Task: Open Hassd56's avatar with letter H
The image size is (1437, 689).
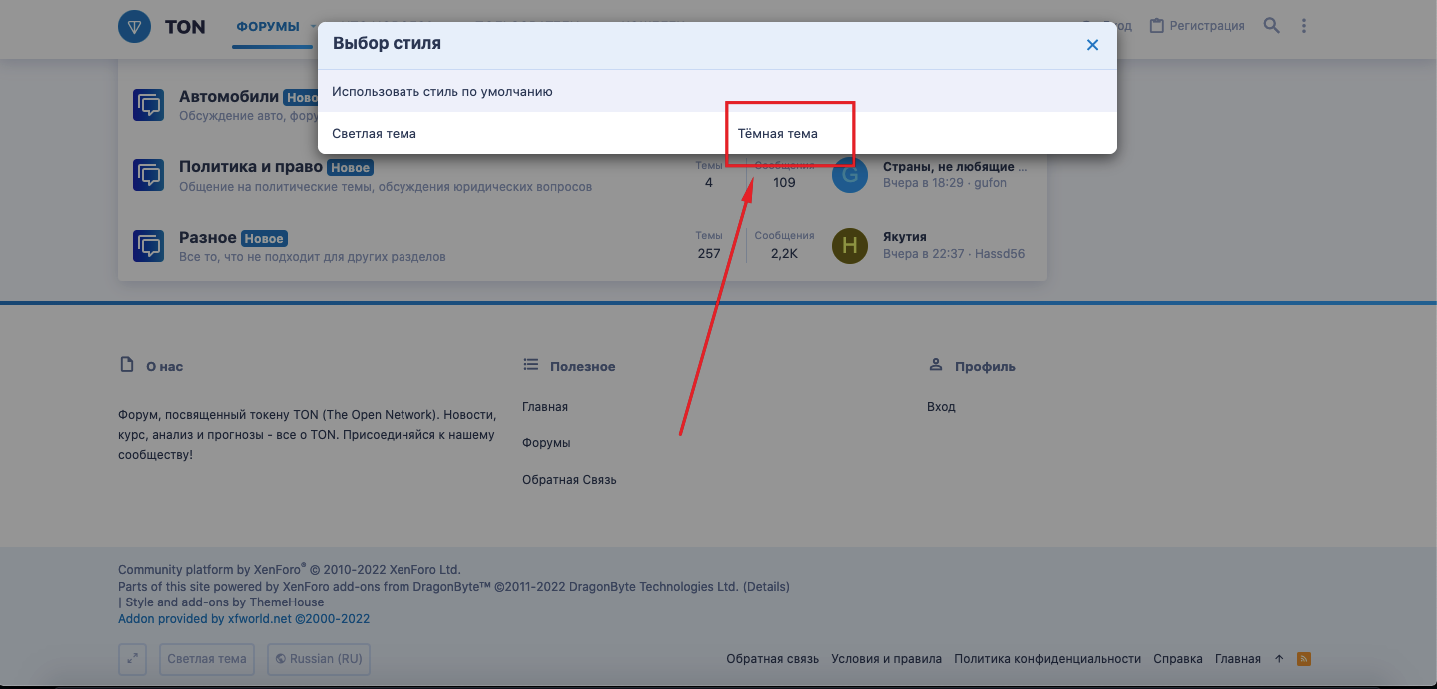Action: [x=850, y=245]
